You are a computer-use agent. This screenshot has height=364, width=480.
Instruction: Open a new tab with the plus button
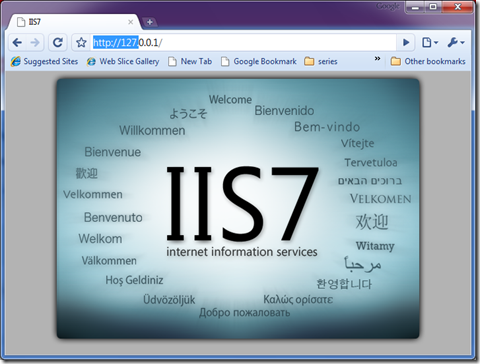click(x=150, y=22)
